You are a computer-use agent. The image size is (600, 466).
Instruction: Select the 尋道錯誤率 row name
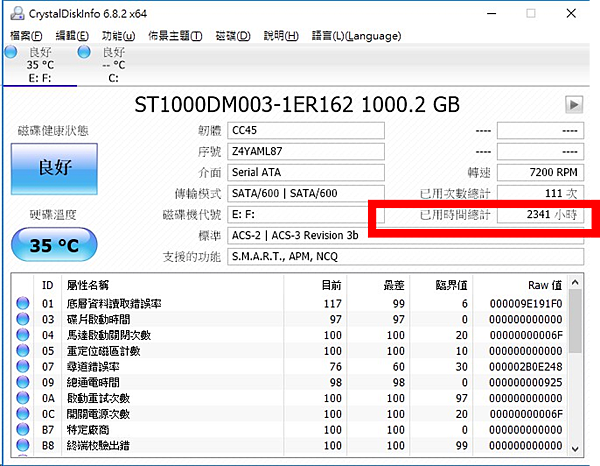point(93,367)
